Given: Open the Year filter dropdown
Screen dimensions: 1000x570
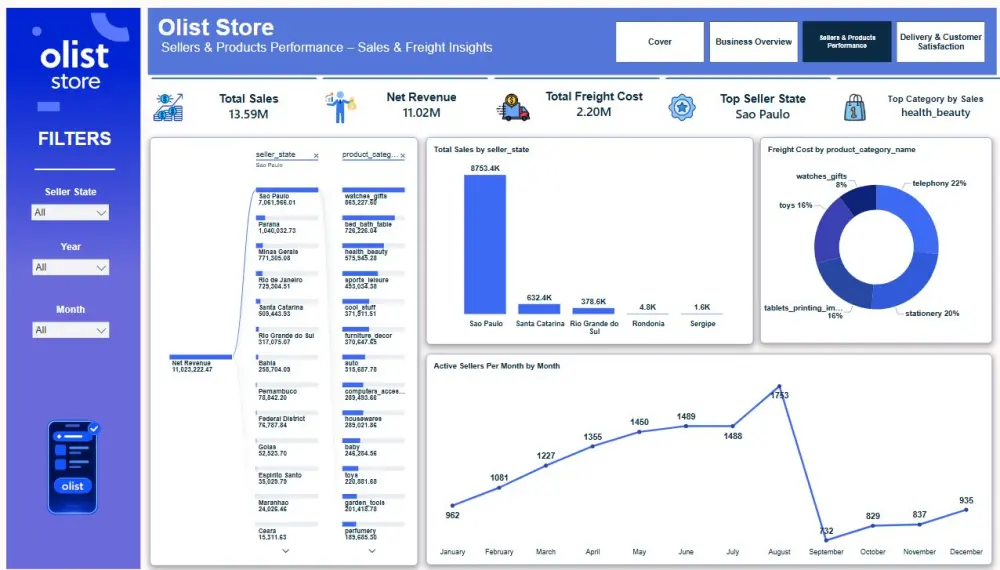Looking at the screenshot, I should click(x=70, y=267).
